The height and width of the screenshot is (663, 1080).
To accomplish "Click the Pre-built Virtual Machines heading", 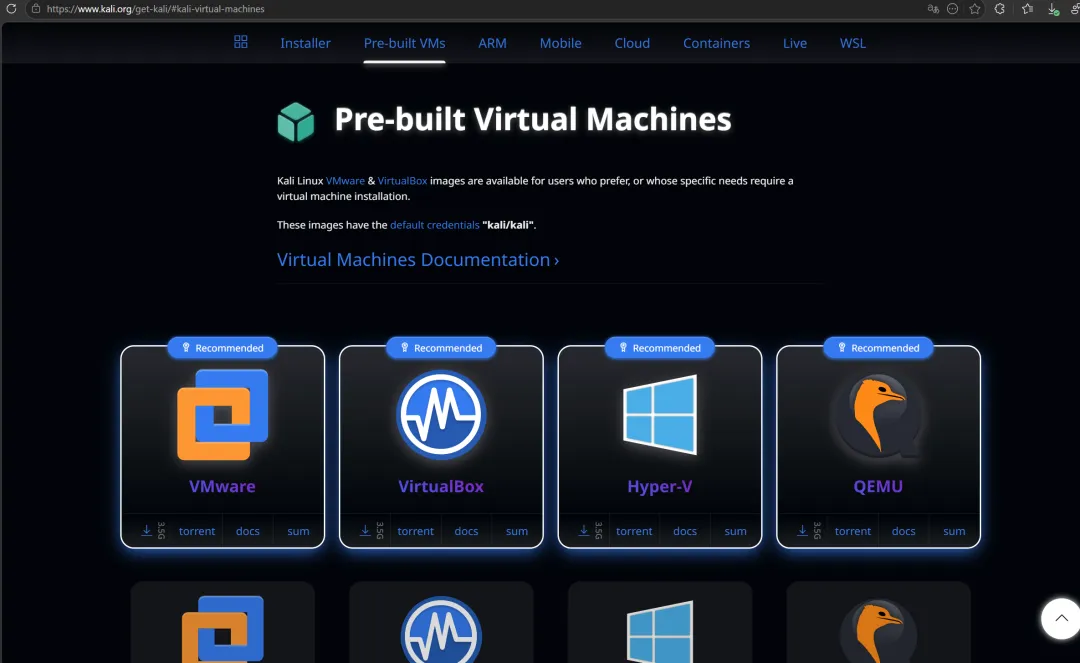I will (532, 119).
